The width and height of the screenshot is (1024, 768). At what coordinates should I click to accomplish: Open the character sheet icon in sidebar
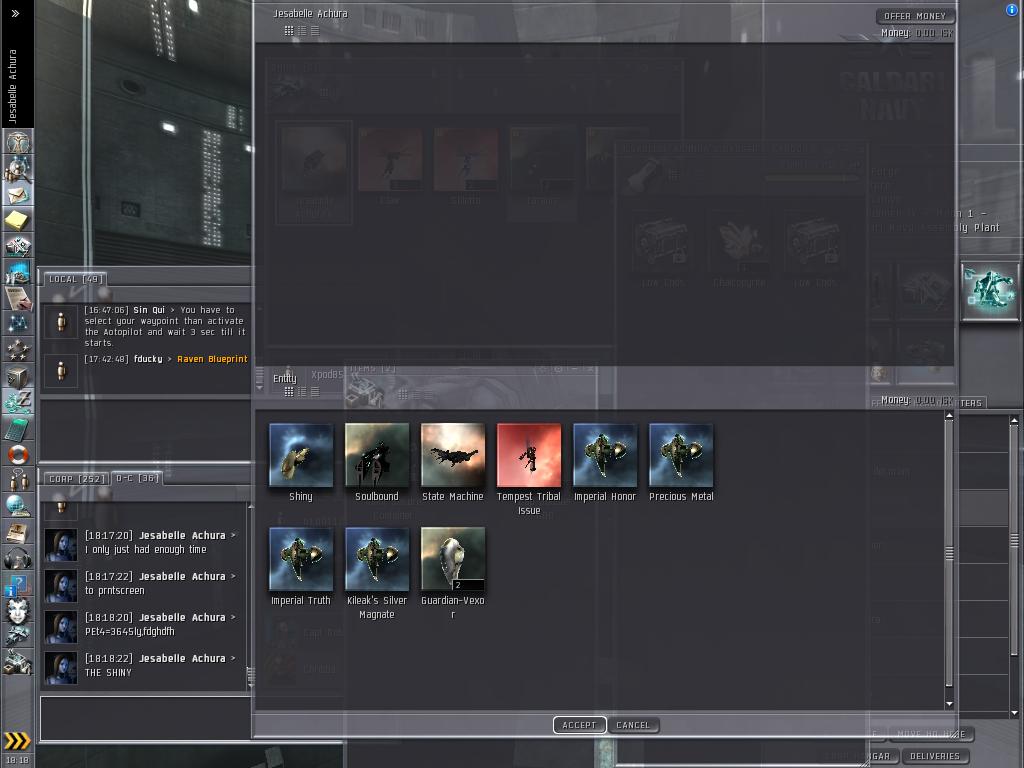point(18,142)
